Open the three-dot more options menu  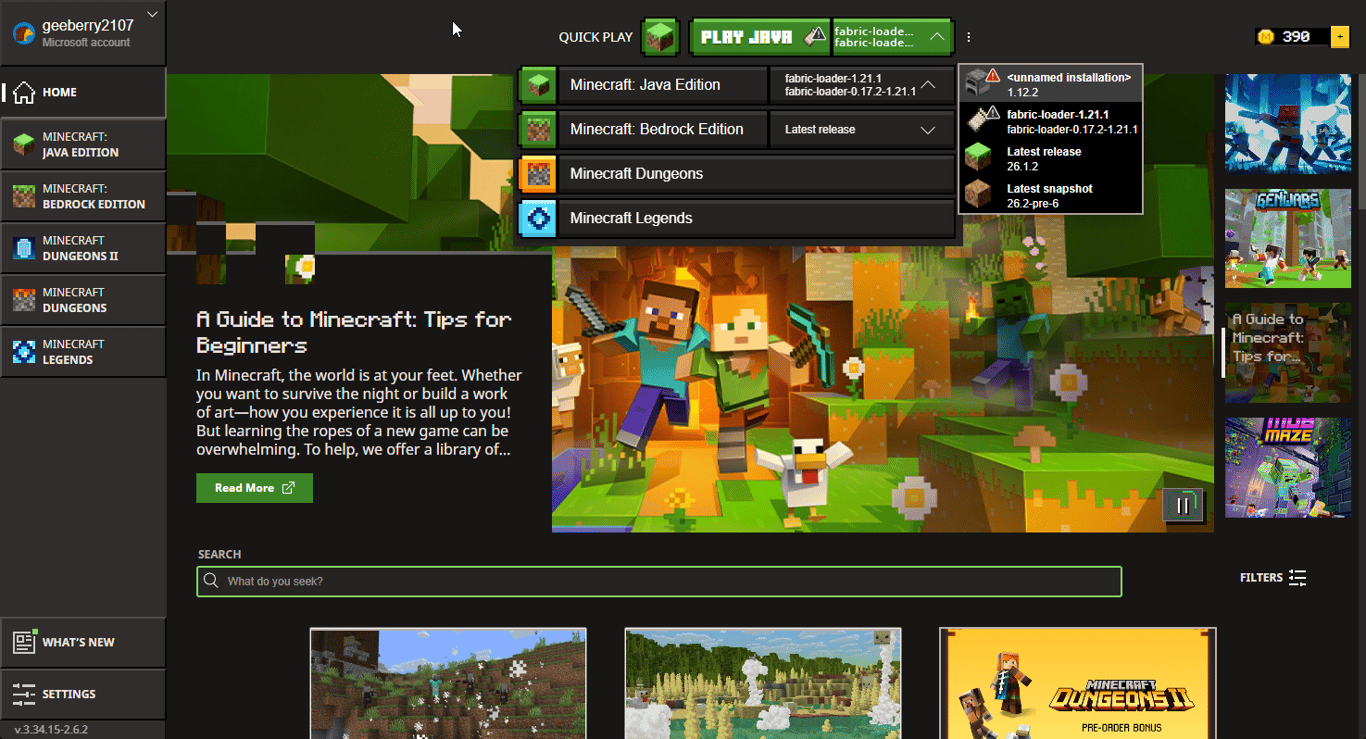[968, 37]
